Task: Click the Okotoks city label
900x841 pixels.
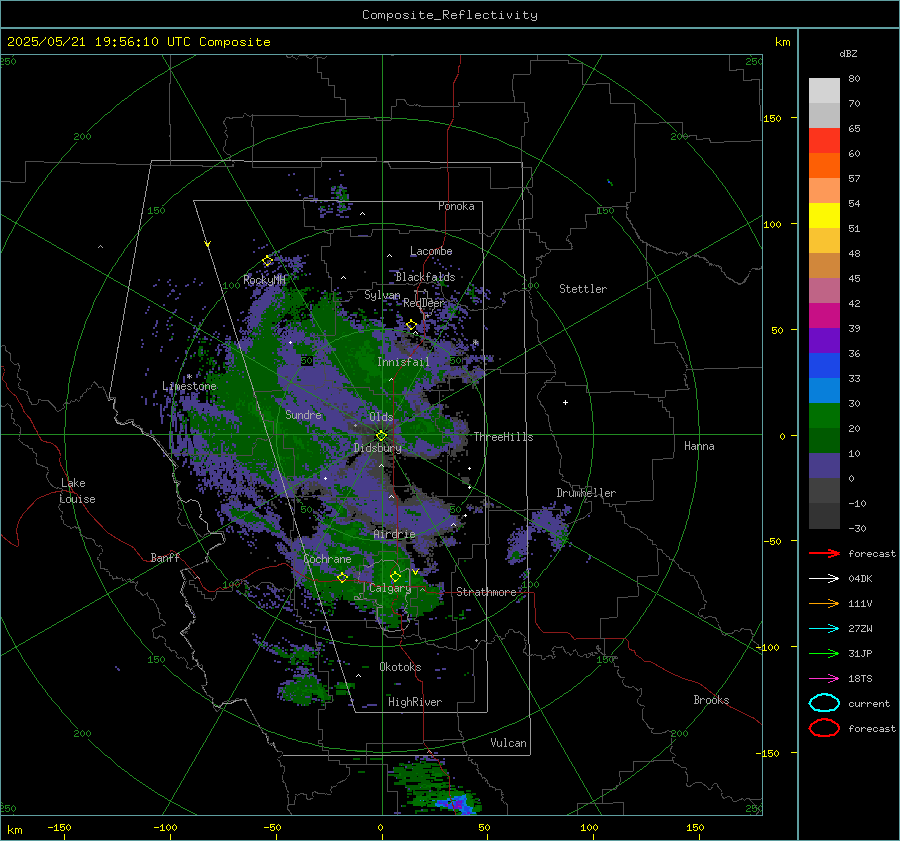Action: tap(400, 667)
